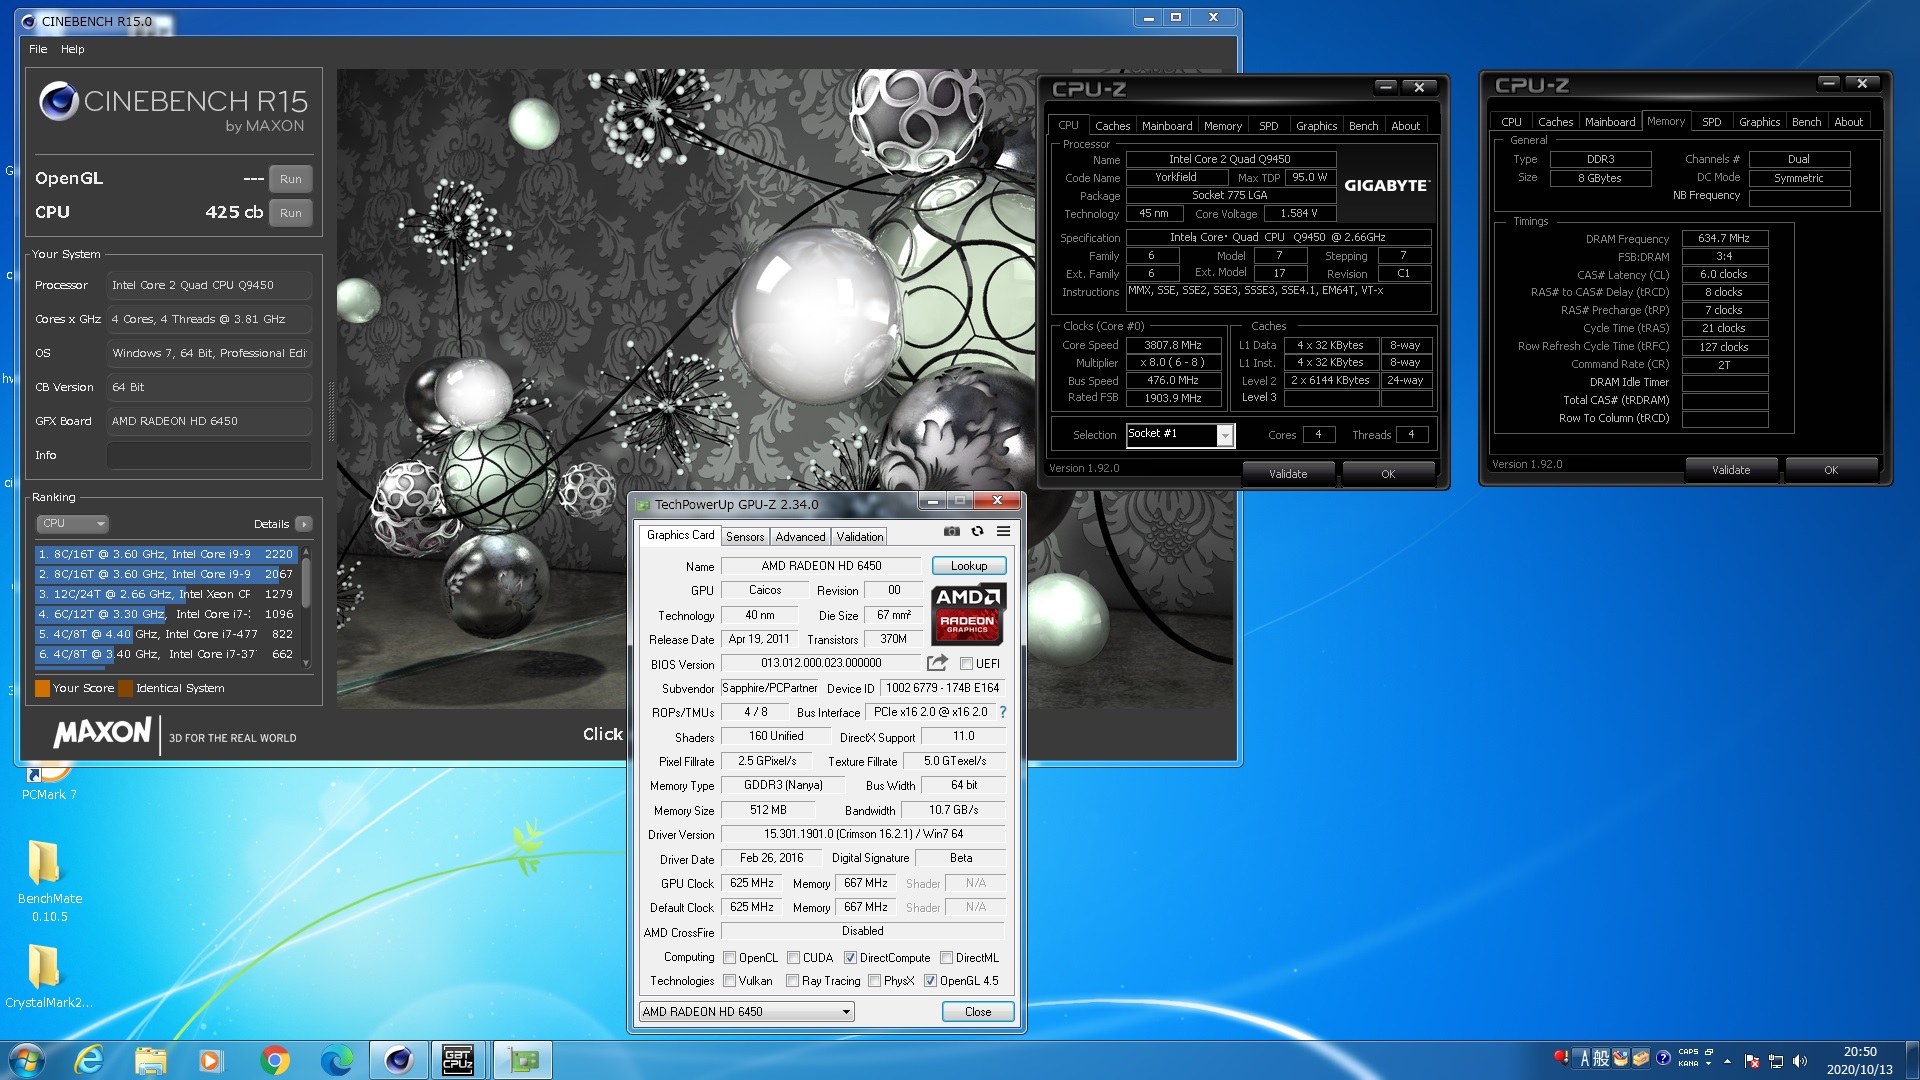Run the OpenGL benchmark
The image size is (1920, 1080).
click(x=291, y=179)
